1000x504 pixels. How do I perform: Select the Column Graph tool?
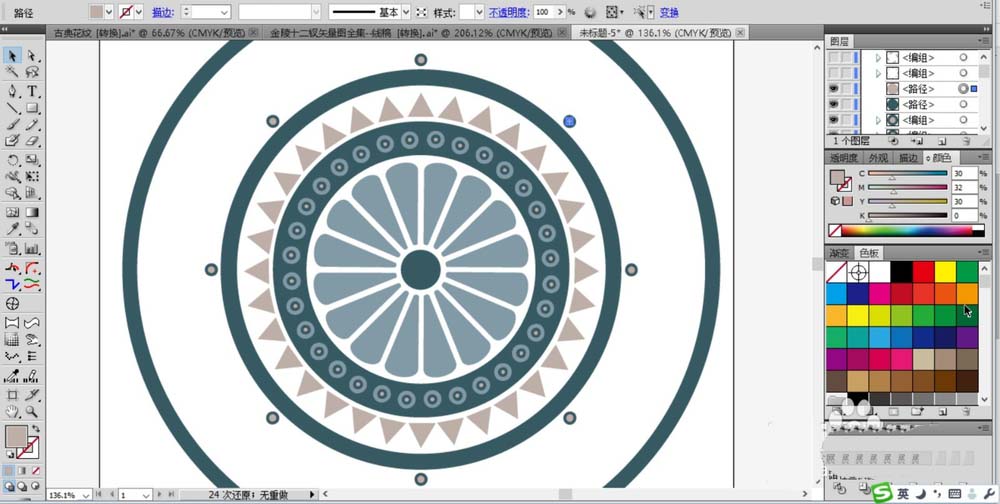tap(32, 248)
